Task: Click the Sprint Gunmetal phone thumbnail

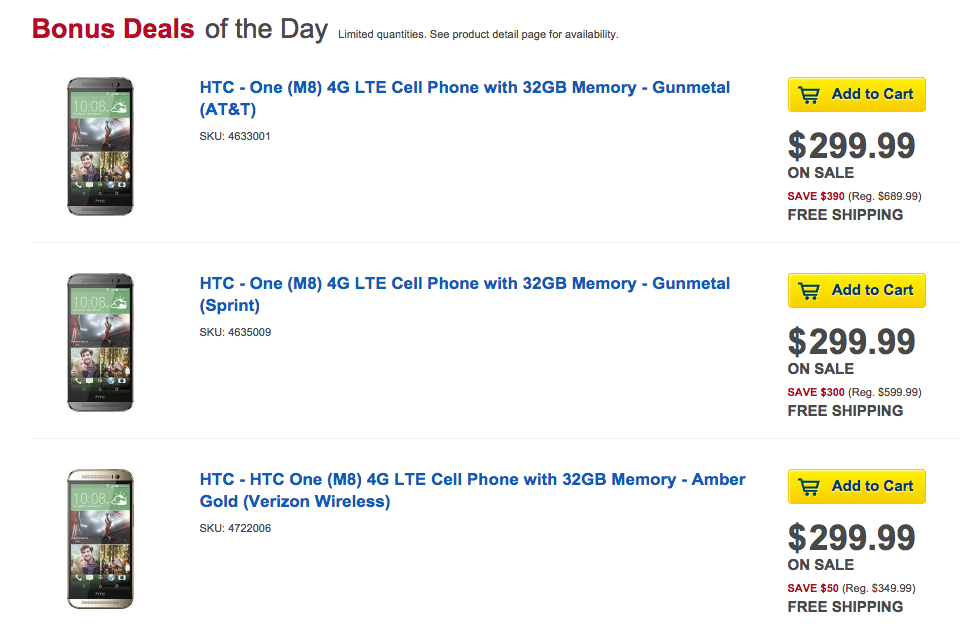Action: tap(100, 342)
